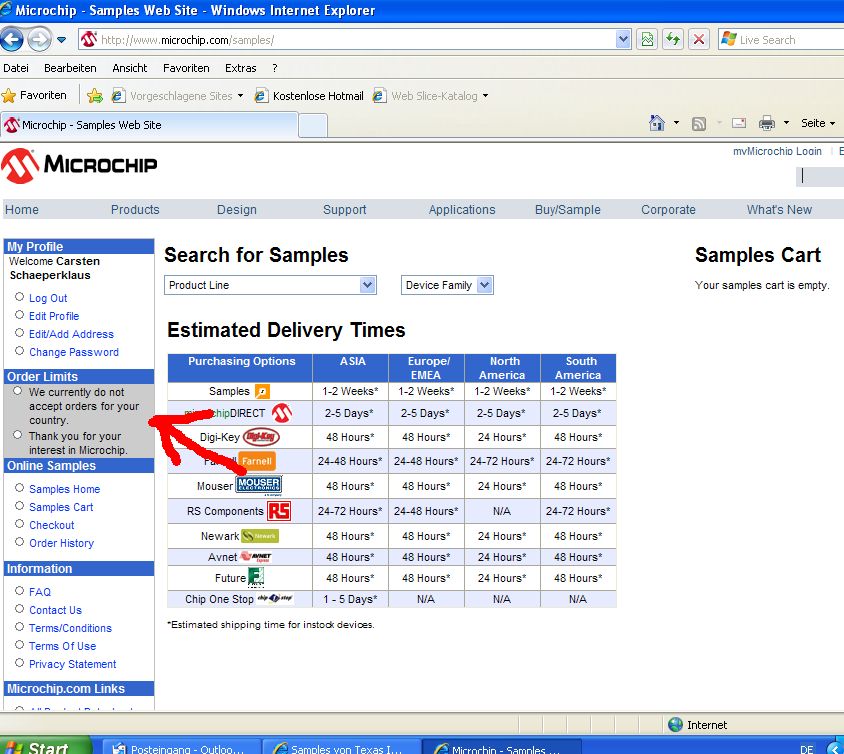The height and width of the screenshot is (754, 844).
Task: Open the Favoriten star button
Action: click(x=34, y=96)
